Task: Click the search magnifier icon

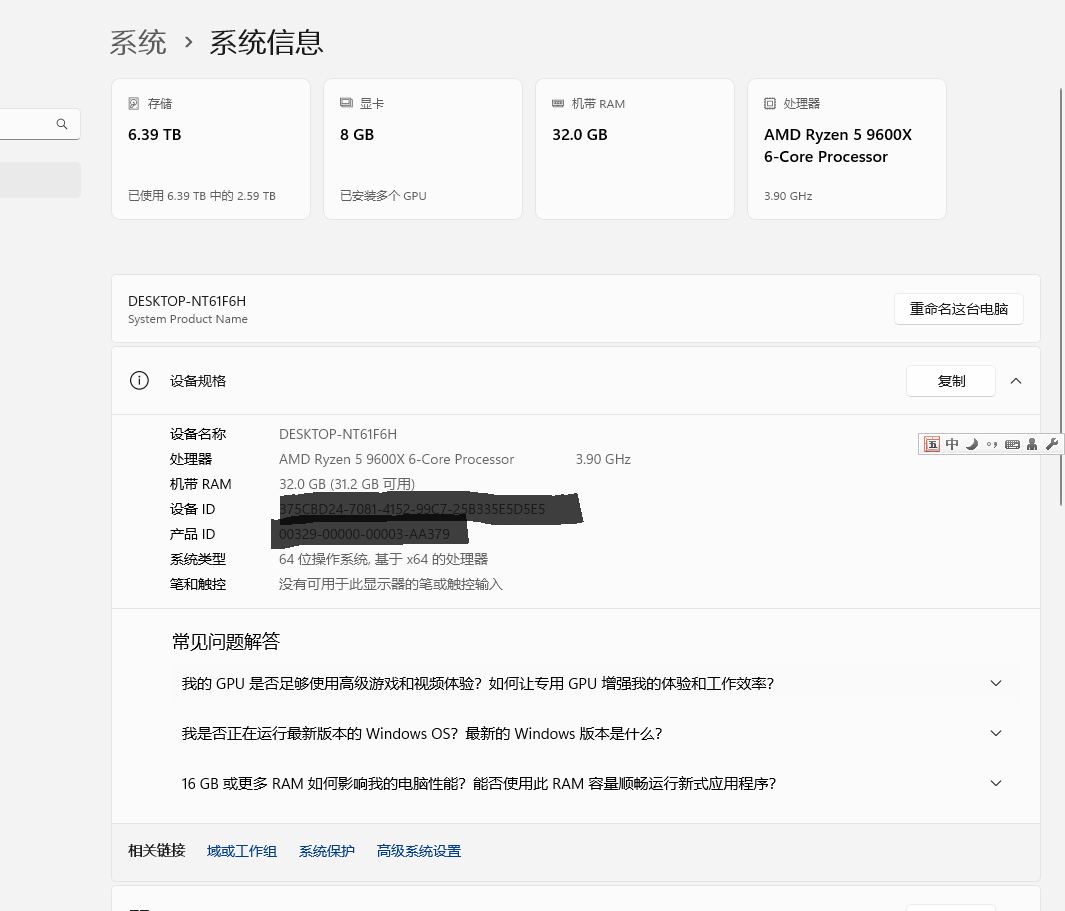Action: tap(62, 124)
